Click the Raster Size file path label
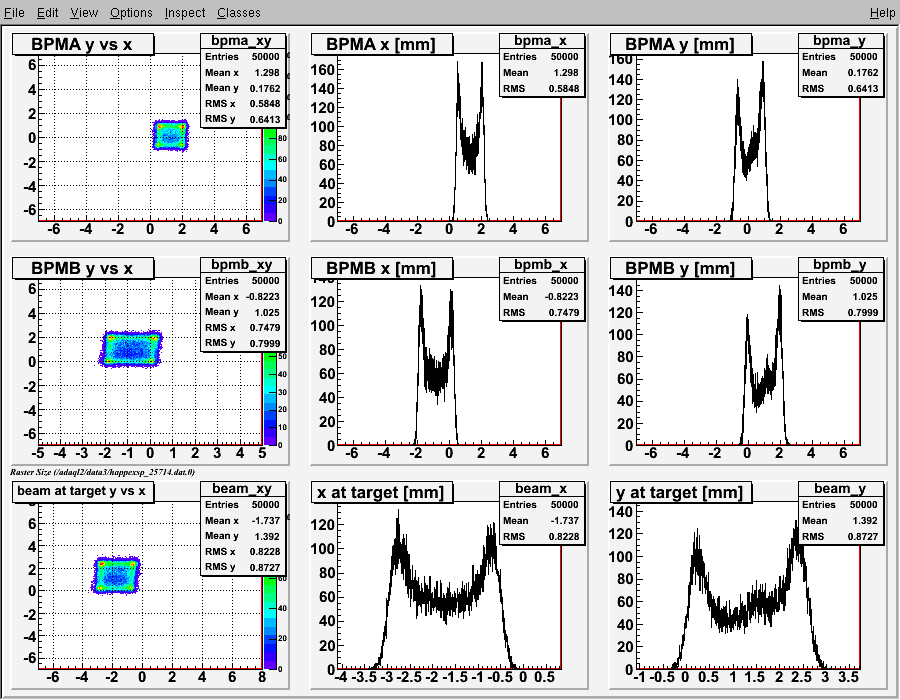This screenshot has width=900, height=700. tap(102, 472)
